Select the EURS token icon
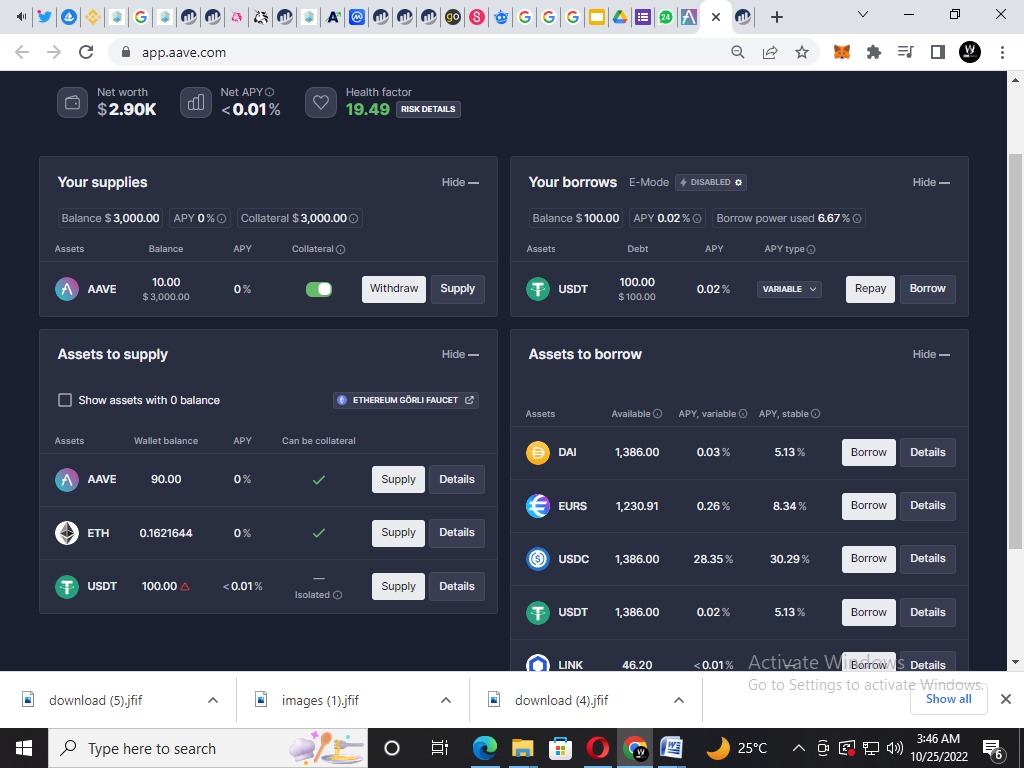The height and width of the screenshot is (768, 1024). (539, 506)
